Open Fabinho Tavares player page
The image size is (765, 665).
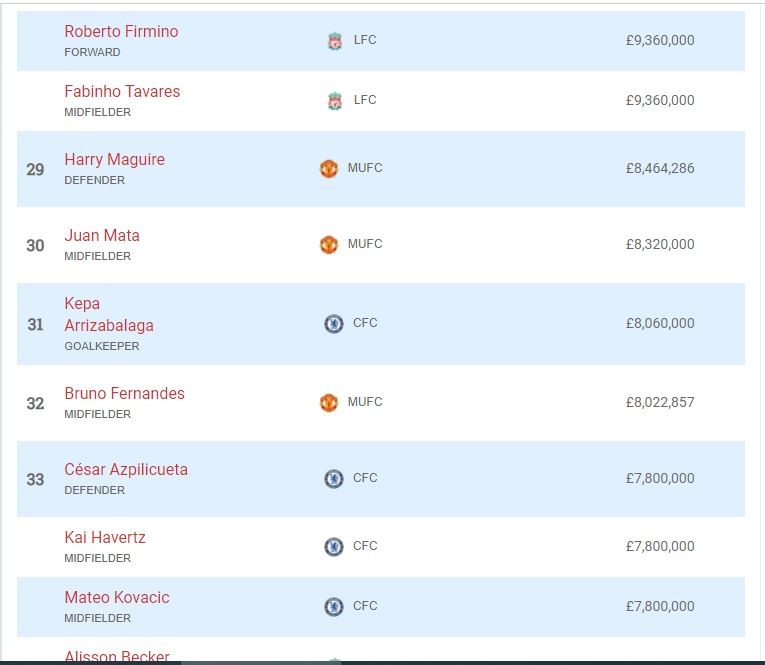(122, 92)
